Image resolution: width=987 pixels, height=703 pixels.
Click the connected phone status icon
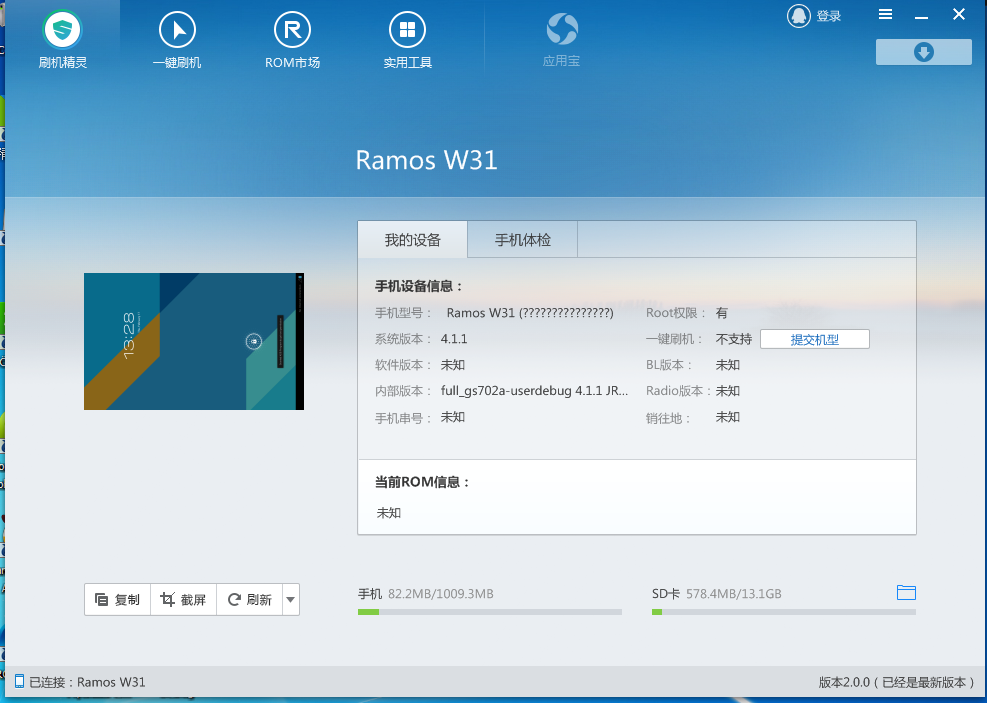click(x=19, y=682)
